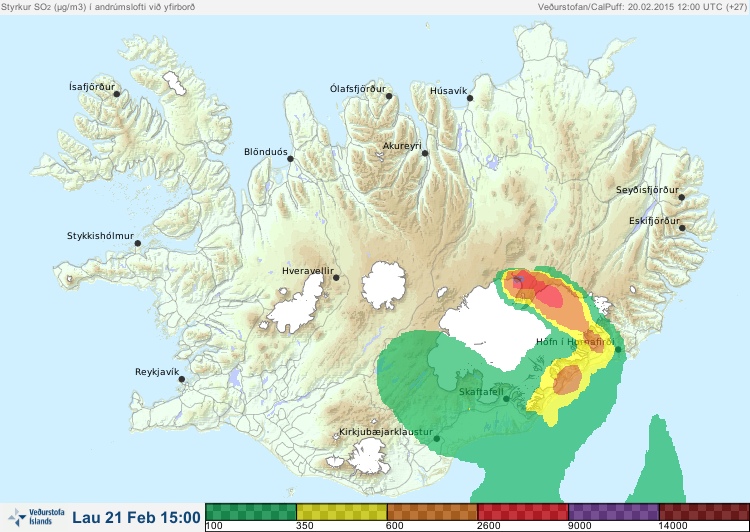Click the Ísafjörður marker dot
This screenshot has width=750, height=532.
point(116,94)
